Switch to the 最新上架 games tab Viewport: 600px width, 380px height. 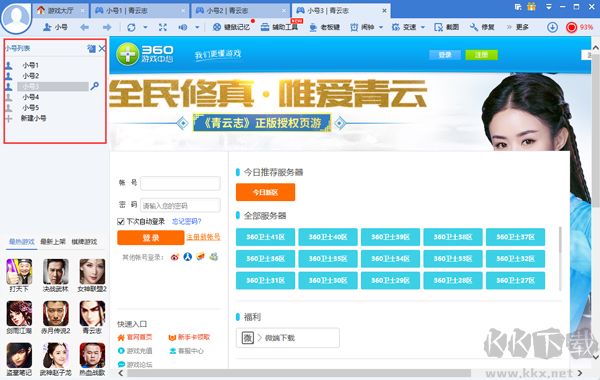[x=53, y=241]
